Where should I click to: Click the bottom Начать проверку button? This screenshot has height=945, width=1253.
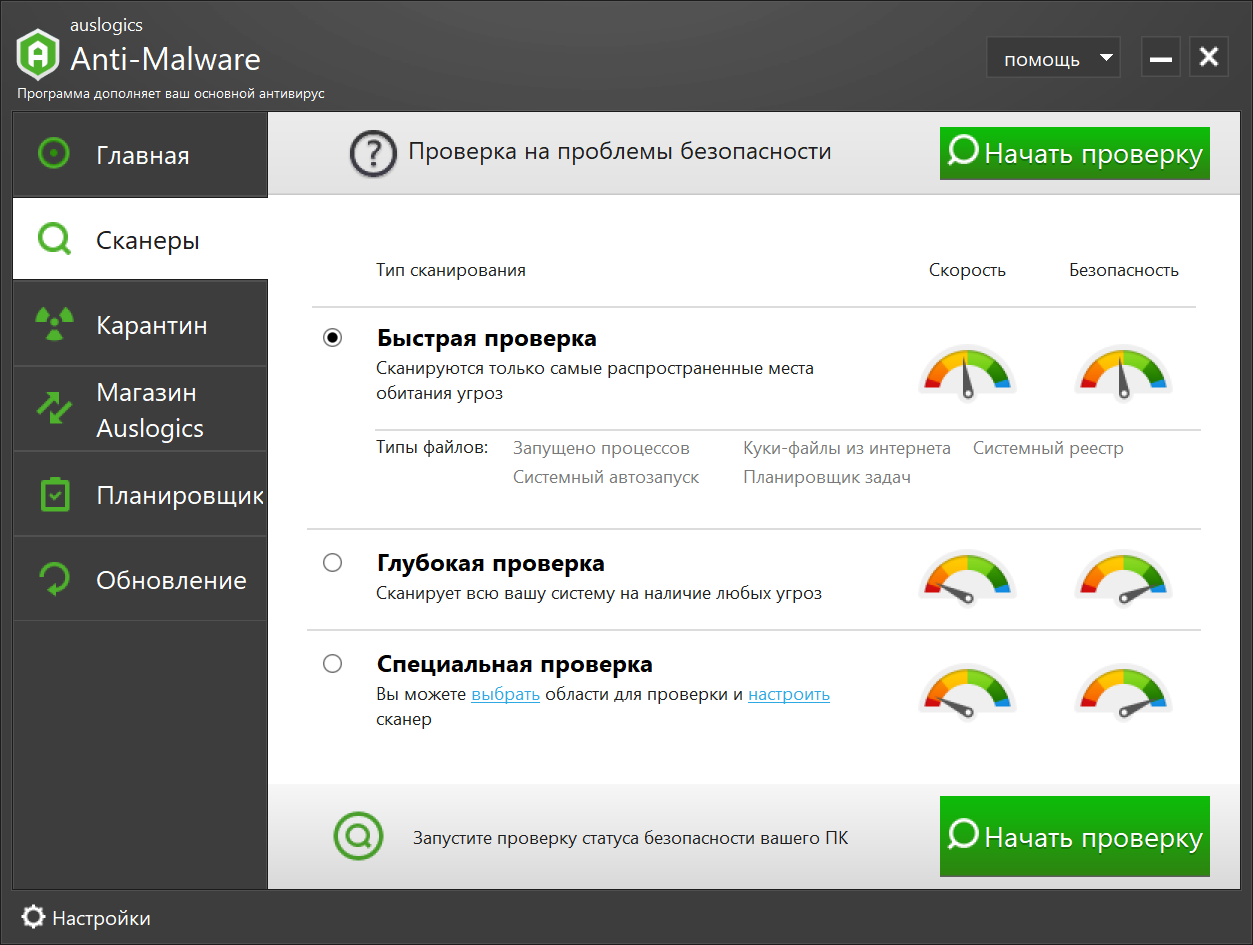coord(1075,836)
